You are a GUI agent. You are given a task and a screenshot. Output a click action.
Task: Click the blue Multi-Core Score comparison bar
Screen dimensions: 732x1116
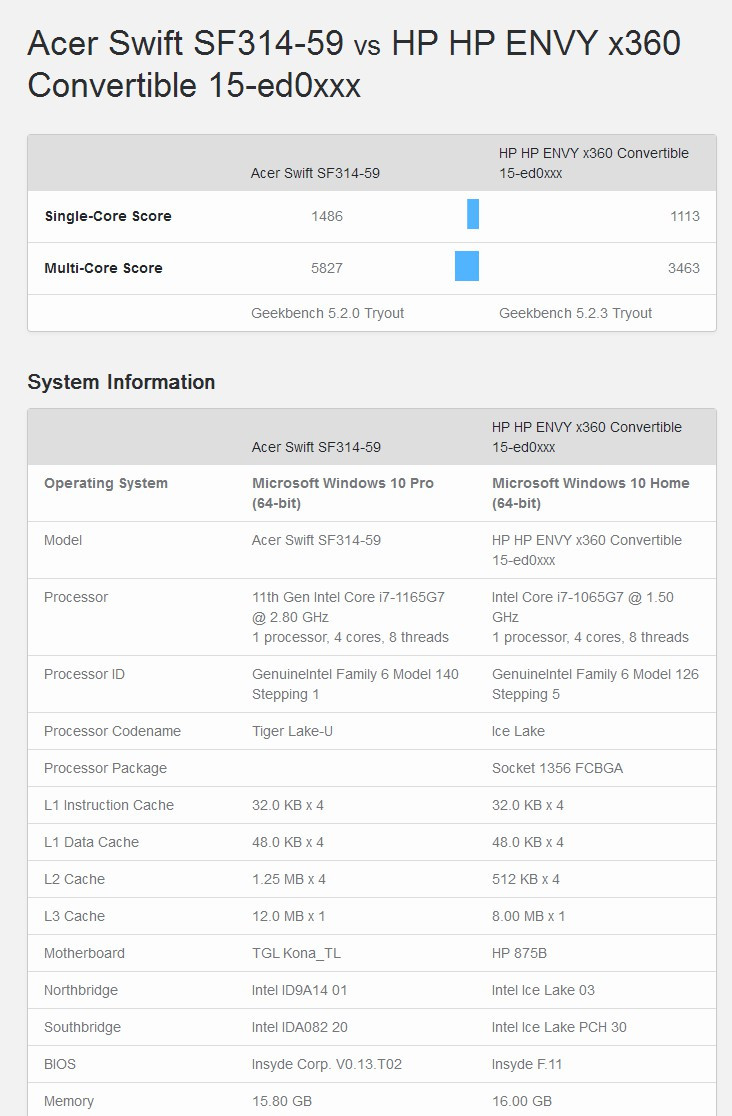[x=467, y=267]
